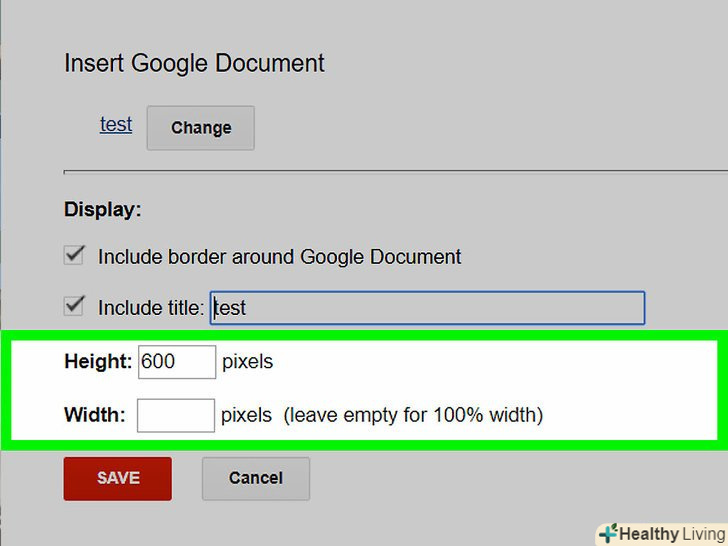Uncheck the Include title checkbox
This screenshot has height=546, width=728.
tap(74, 306)
